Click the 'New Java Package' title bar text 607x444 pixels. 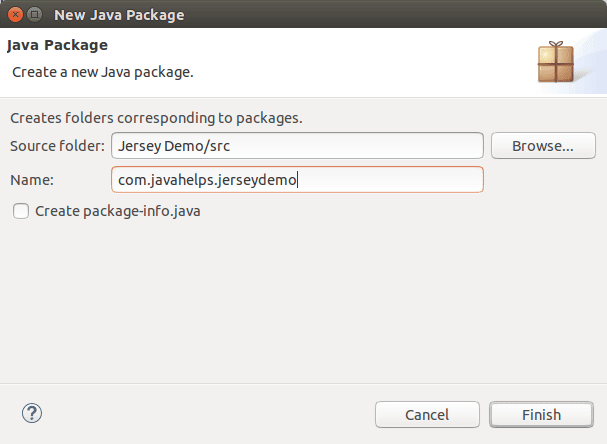119,15
